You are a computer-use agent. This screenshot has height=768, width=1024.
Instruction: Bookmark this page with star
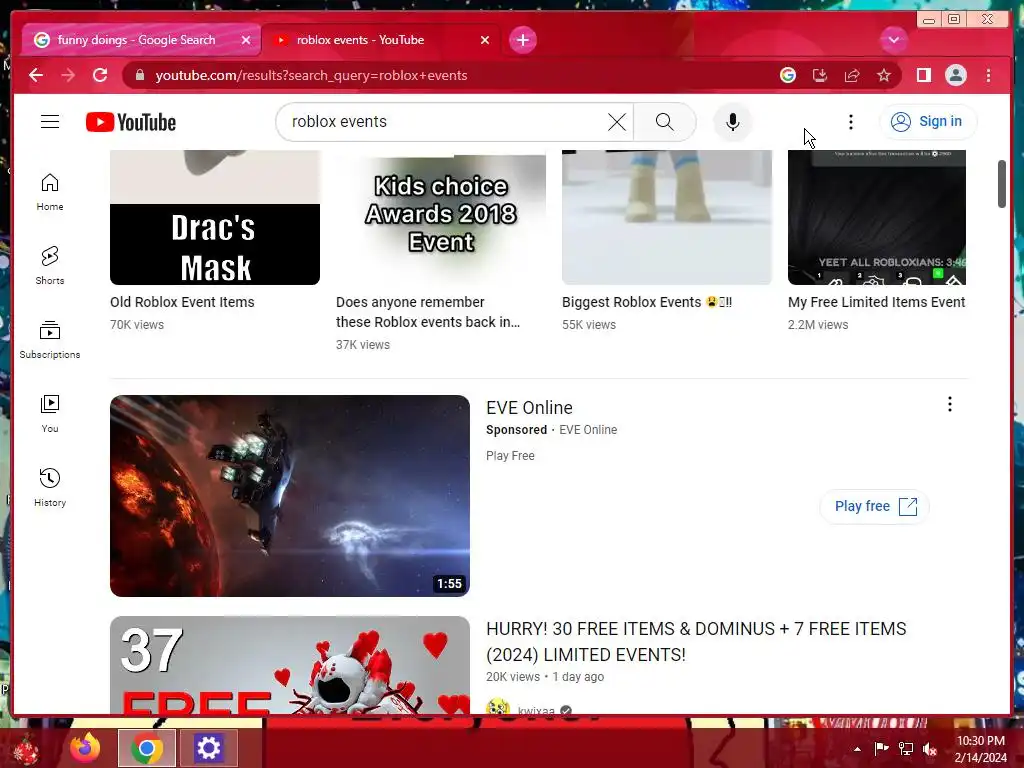884,75
